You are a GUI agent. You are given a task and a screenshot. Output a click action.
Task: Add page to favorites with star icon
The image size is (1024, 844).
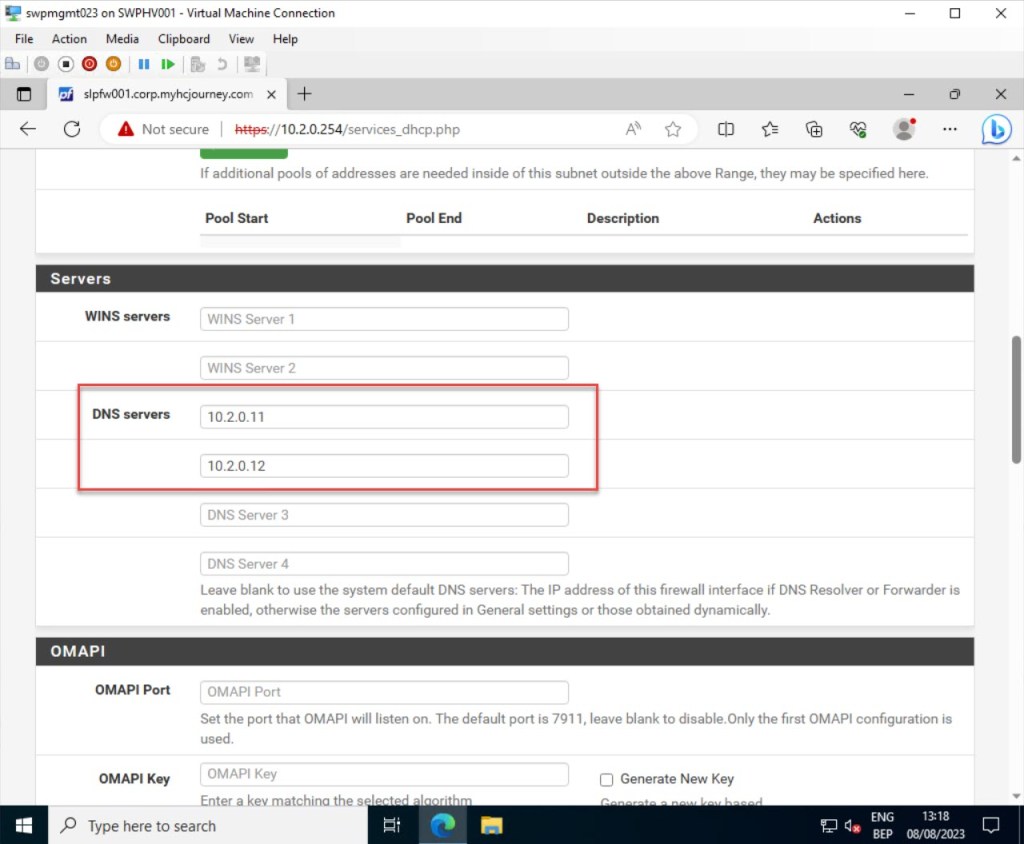click(673, 129)
